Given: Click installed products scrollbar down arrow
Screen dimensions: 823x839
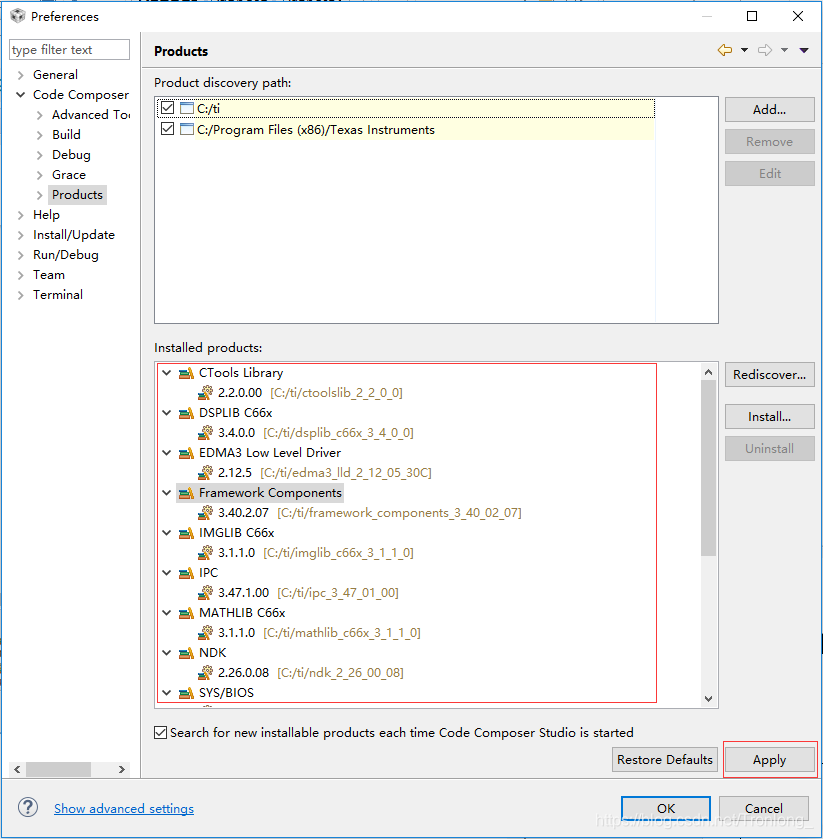Looking at the screenshot, I should 708,698.
